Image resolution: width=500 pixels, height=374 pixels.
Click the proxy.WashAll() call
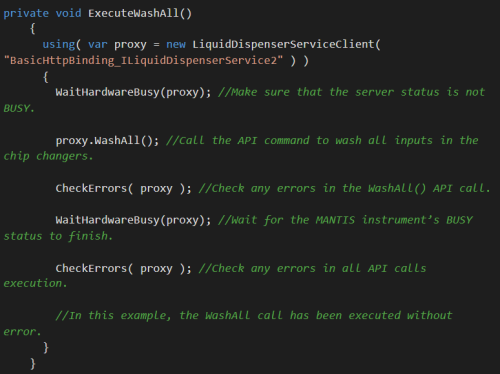click(x=107, y=140)
